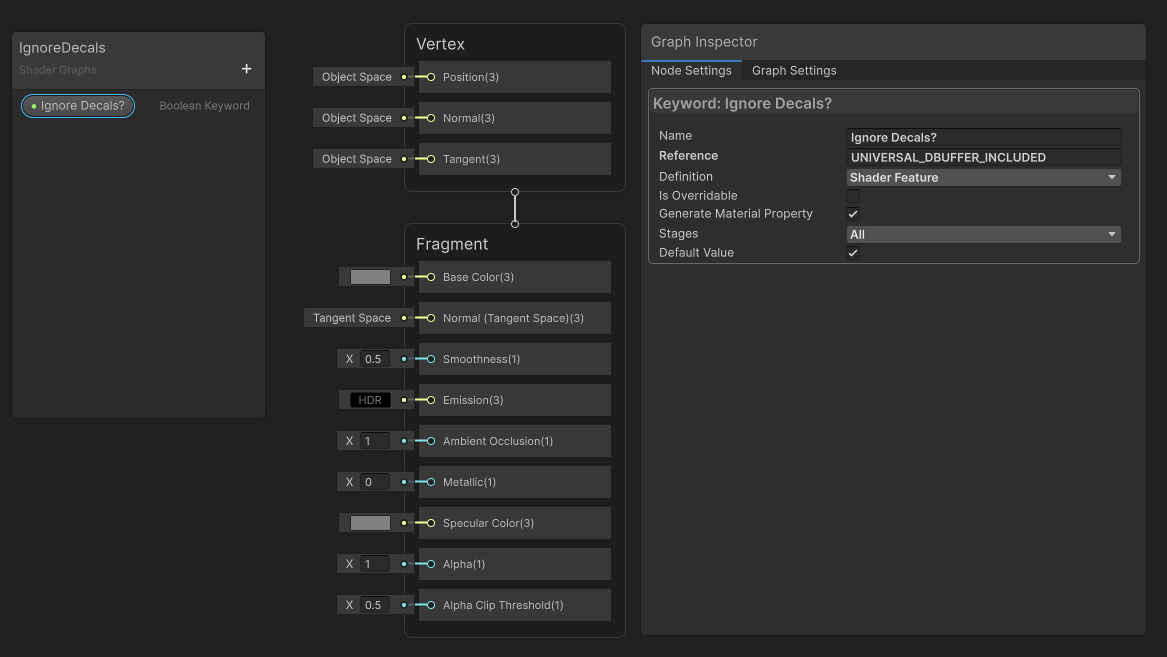Collapse the Keyword: Ignore Decals? section header
The image size is (1167, 657).
coord(895,102)
